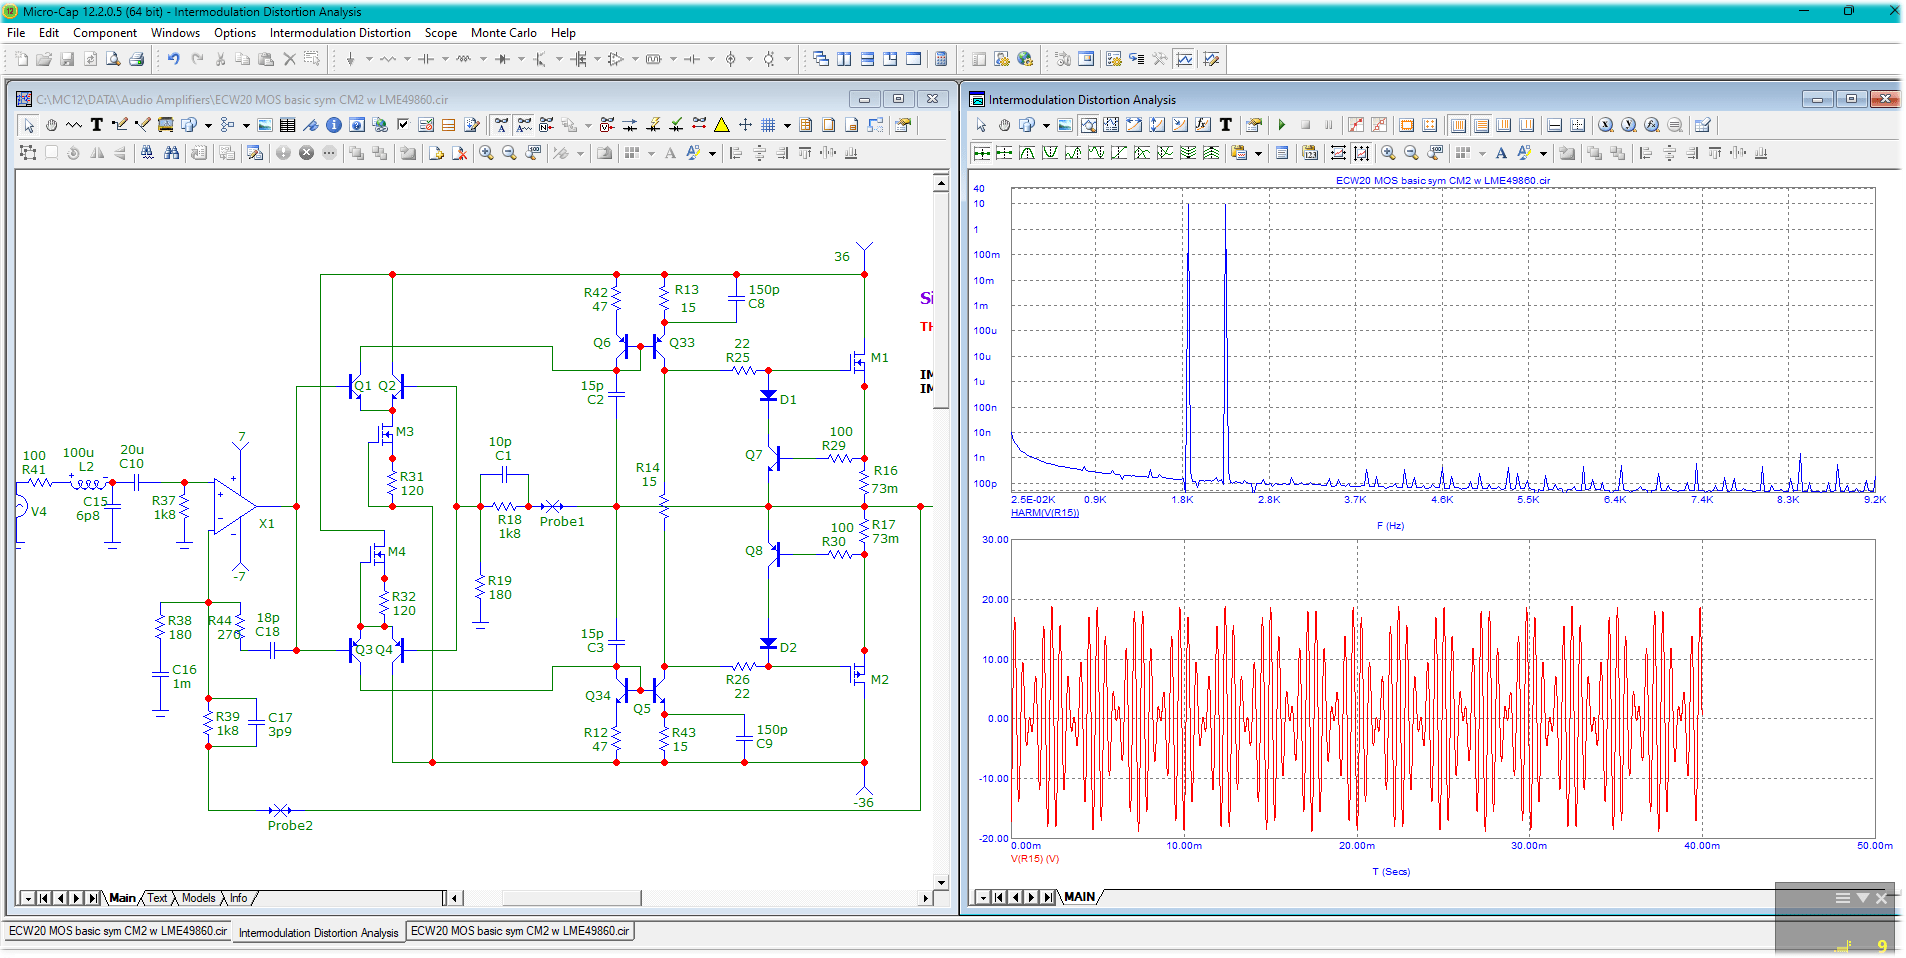Click the HARM(V(R15)) plot label link
This screenshot has height=958, width=1906.
point(1045,513)
